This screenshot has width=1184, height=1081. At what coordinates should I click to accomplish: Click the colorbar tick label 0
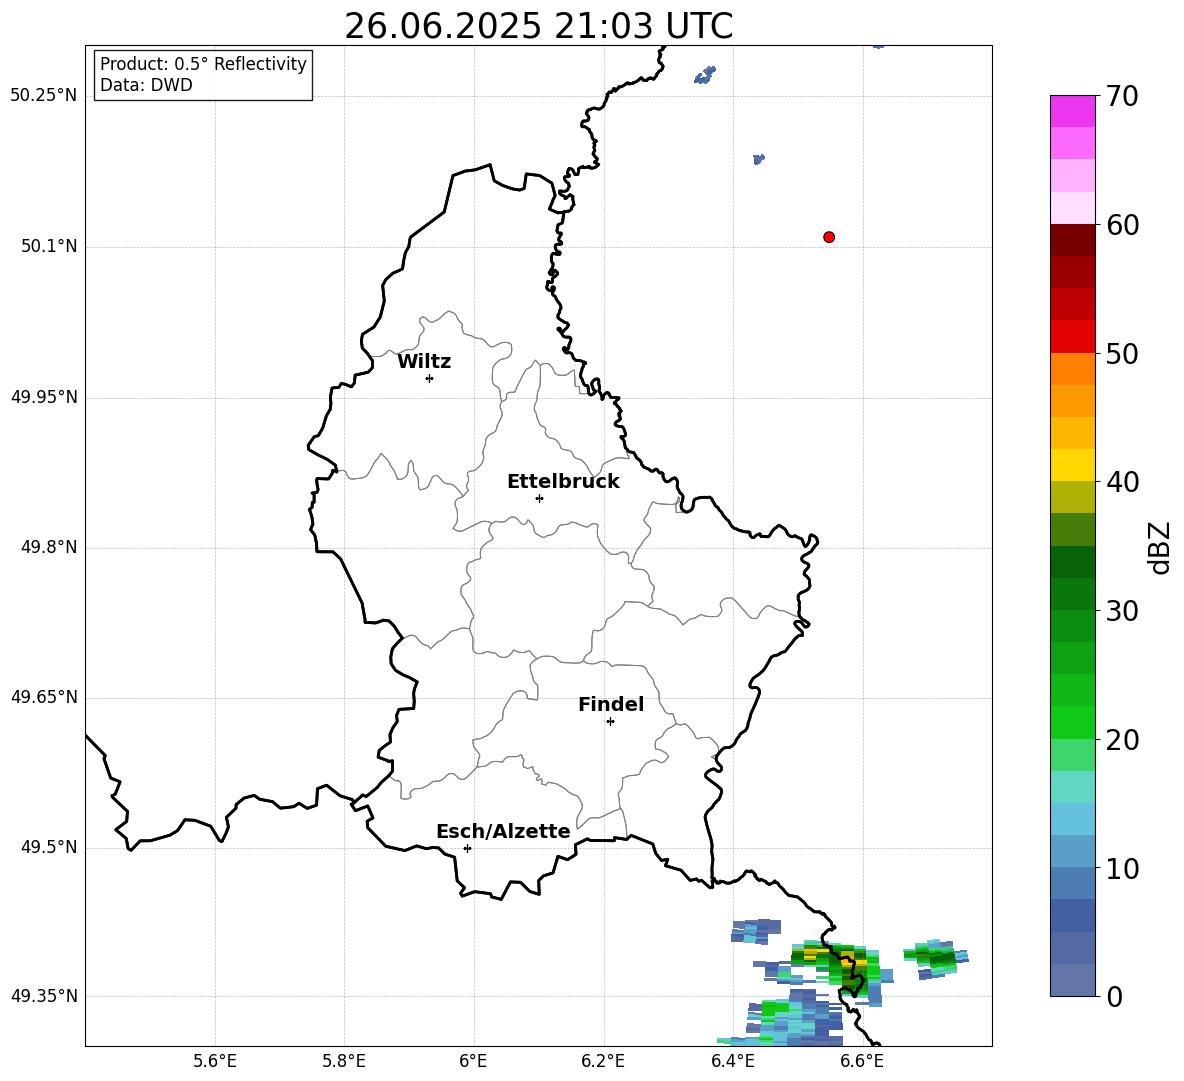click(x=1114, y=997)
